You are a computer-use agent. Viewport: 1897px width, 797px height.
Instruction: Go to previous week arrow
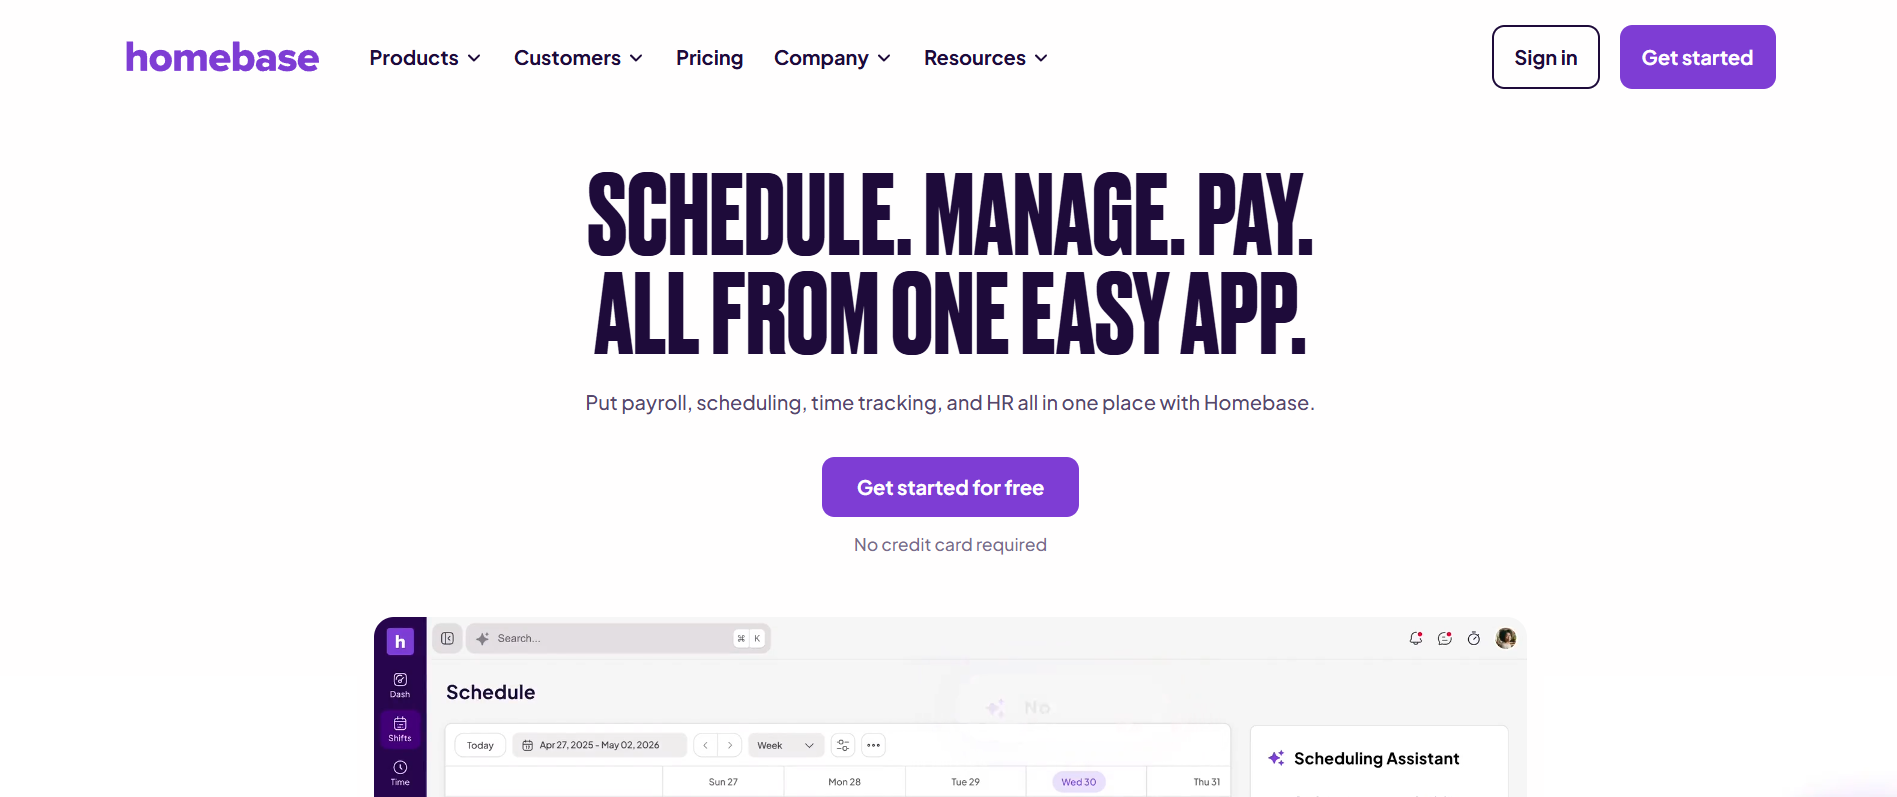click(x=705, y=745)
